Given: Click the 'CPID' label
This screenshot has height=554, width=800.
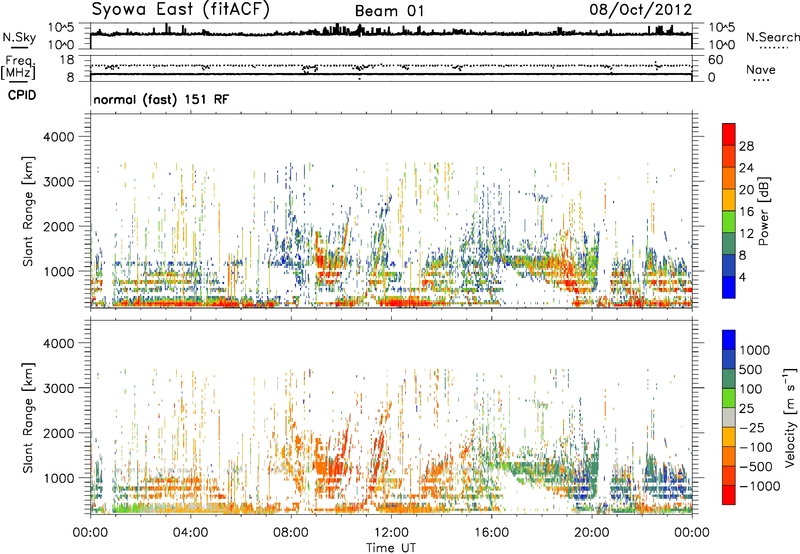Looking at the screenshot, I should tap(22, 95).
